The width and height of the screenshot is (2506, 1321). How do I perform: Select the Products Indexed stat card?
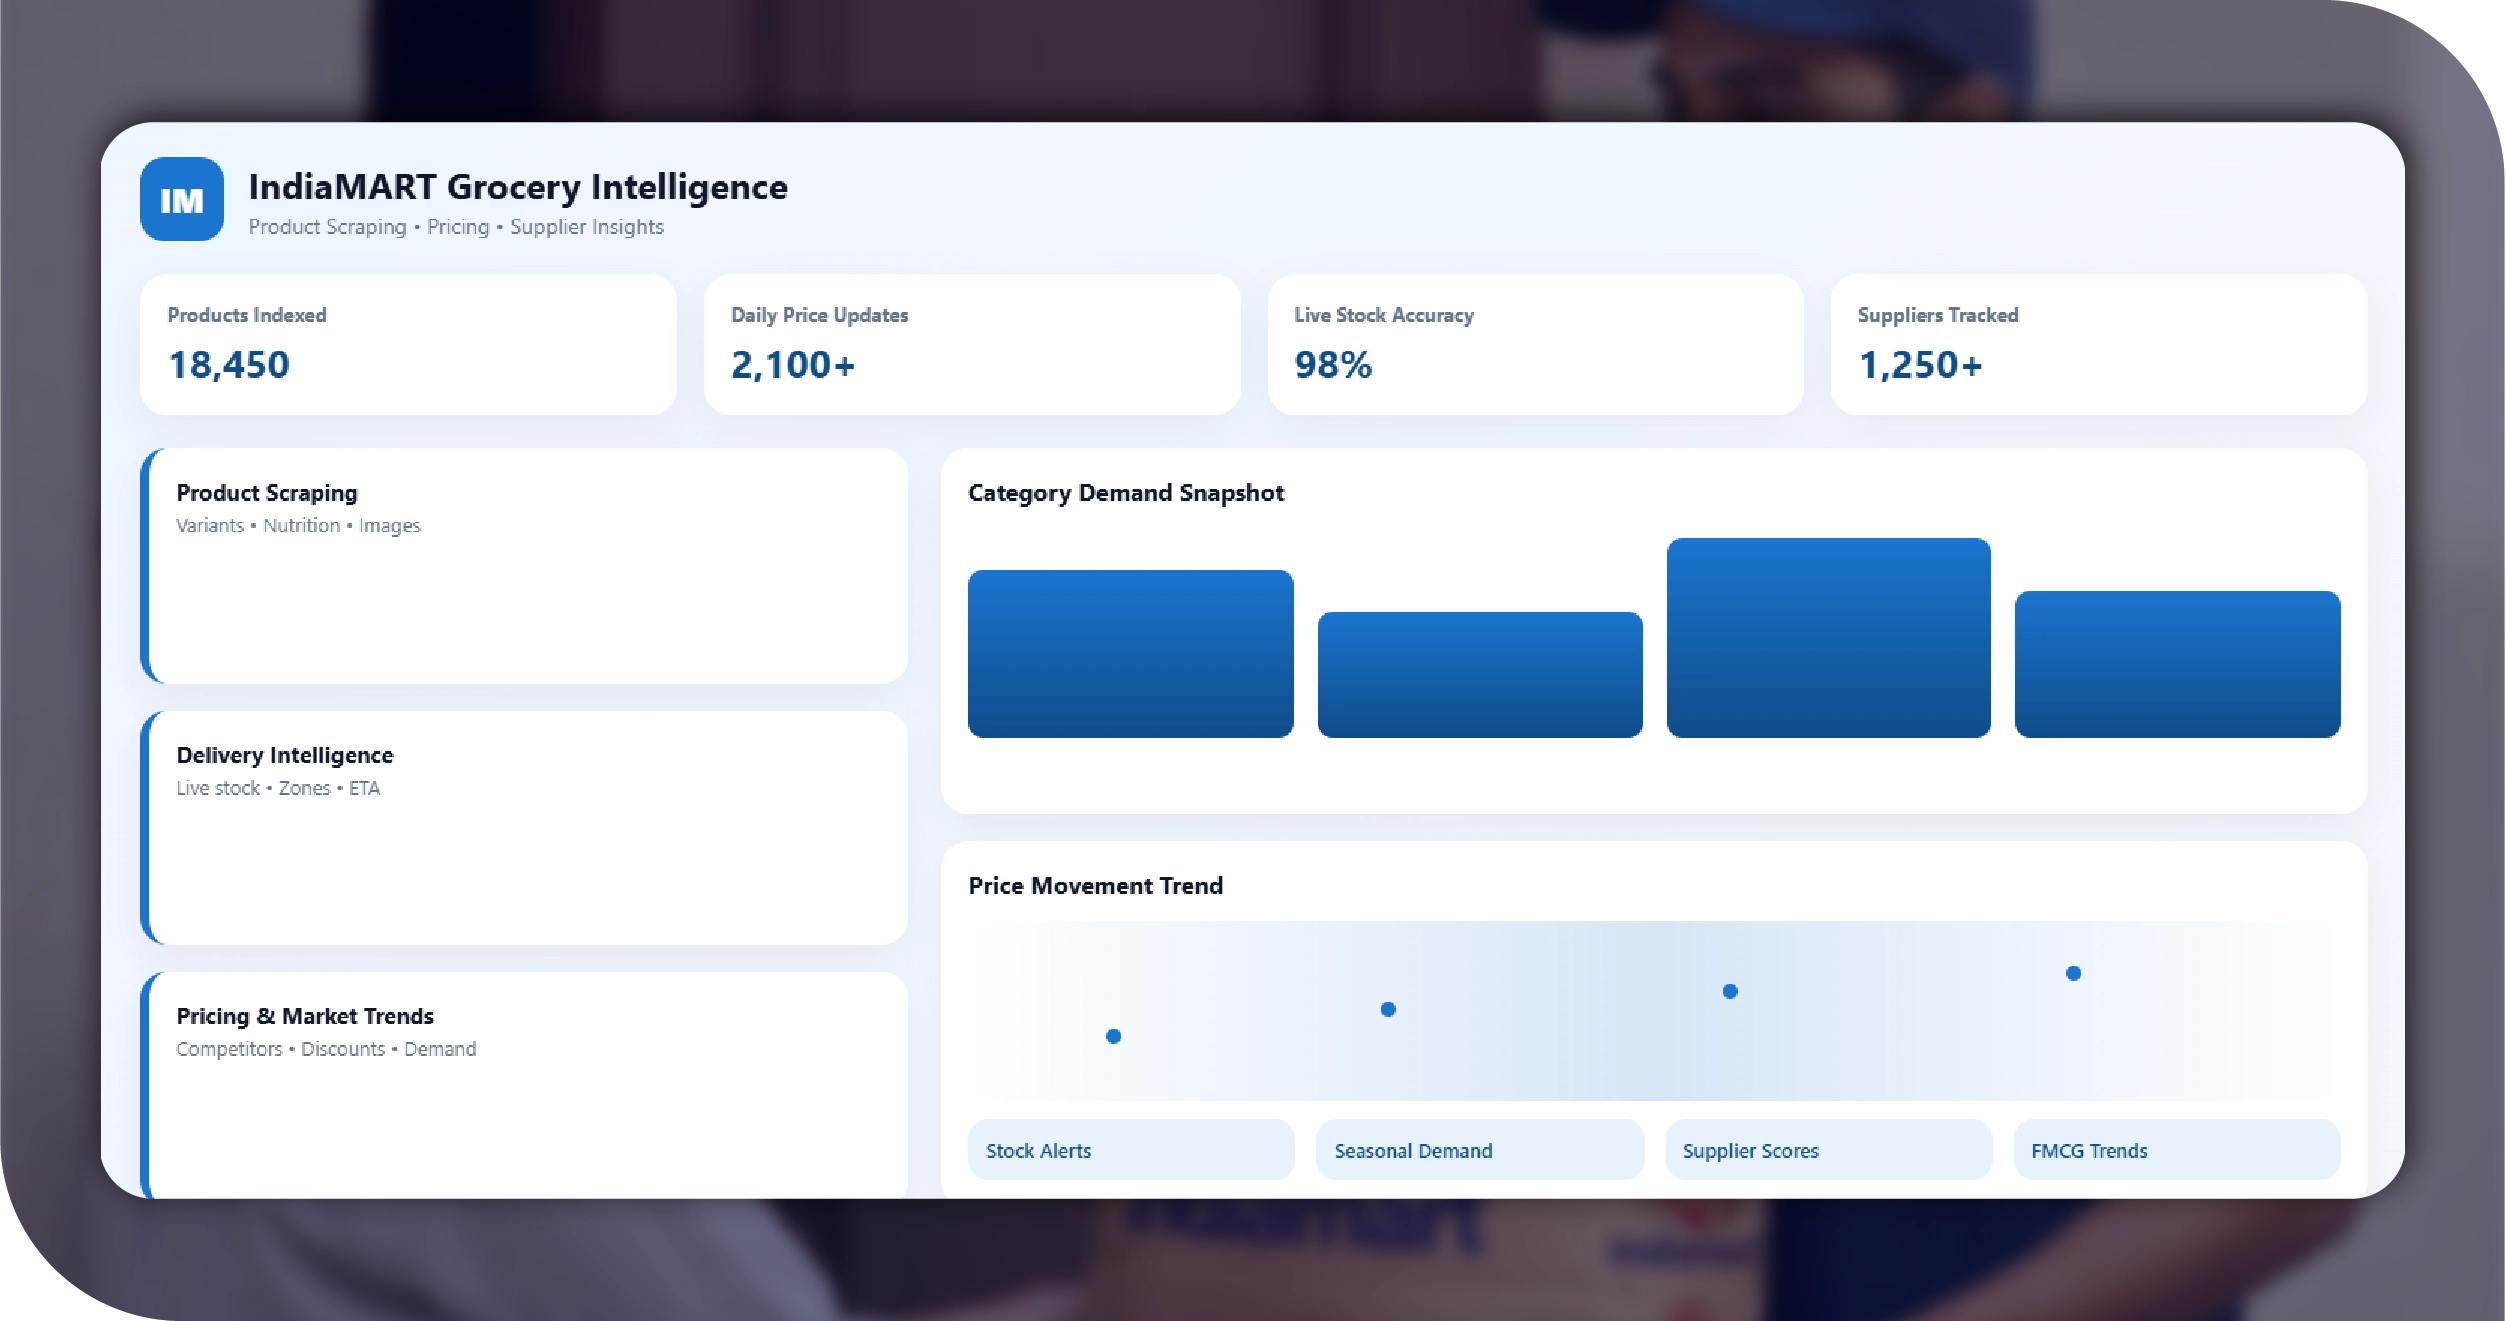tap(408, 345)
